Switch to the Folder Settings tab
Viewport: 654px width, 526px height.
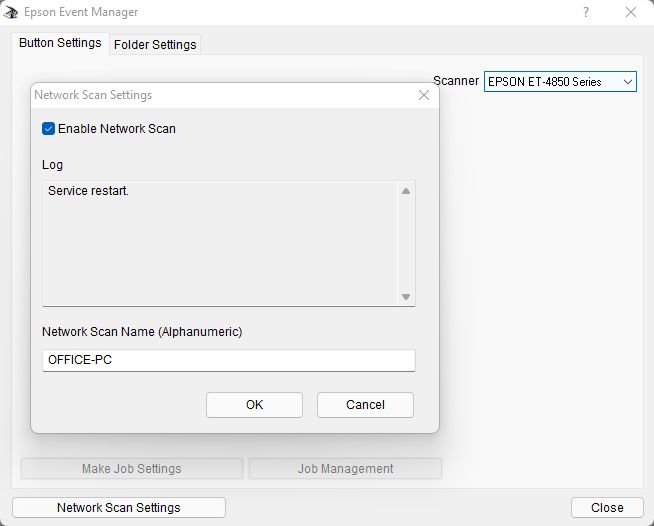coord(155,45)
